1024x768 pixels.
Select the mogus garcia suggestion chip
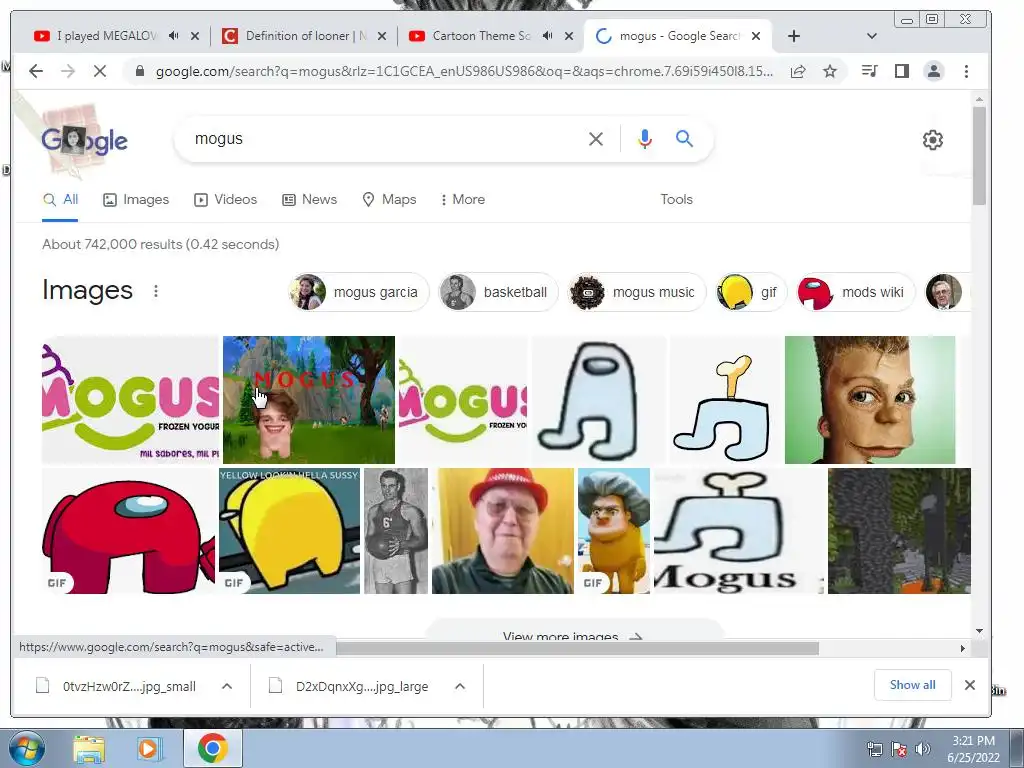[359, 292]
